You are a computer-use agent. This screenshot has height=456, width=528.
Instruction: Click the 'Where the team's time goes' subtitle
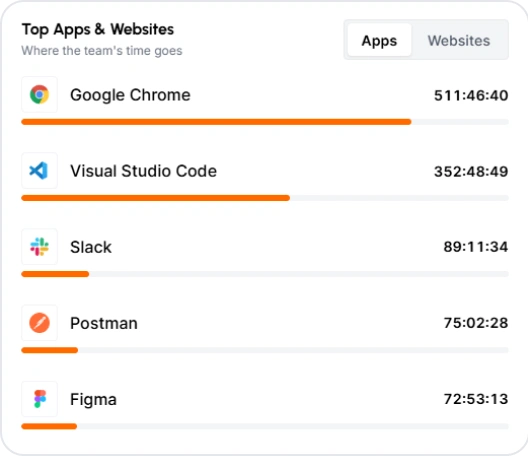click(x=102, y=51)
